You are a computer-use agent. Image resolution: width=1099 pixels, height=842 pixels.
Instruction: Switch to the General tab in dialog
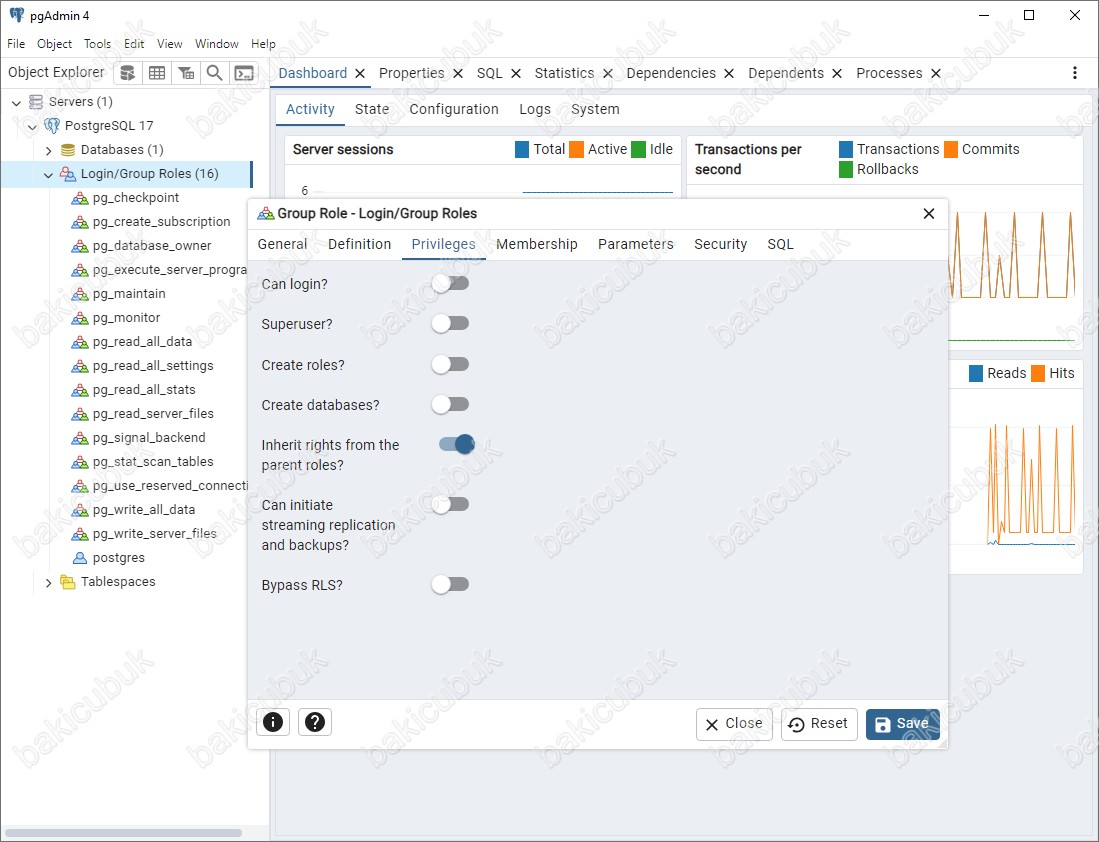[x=282, y=244]
